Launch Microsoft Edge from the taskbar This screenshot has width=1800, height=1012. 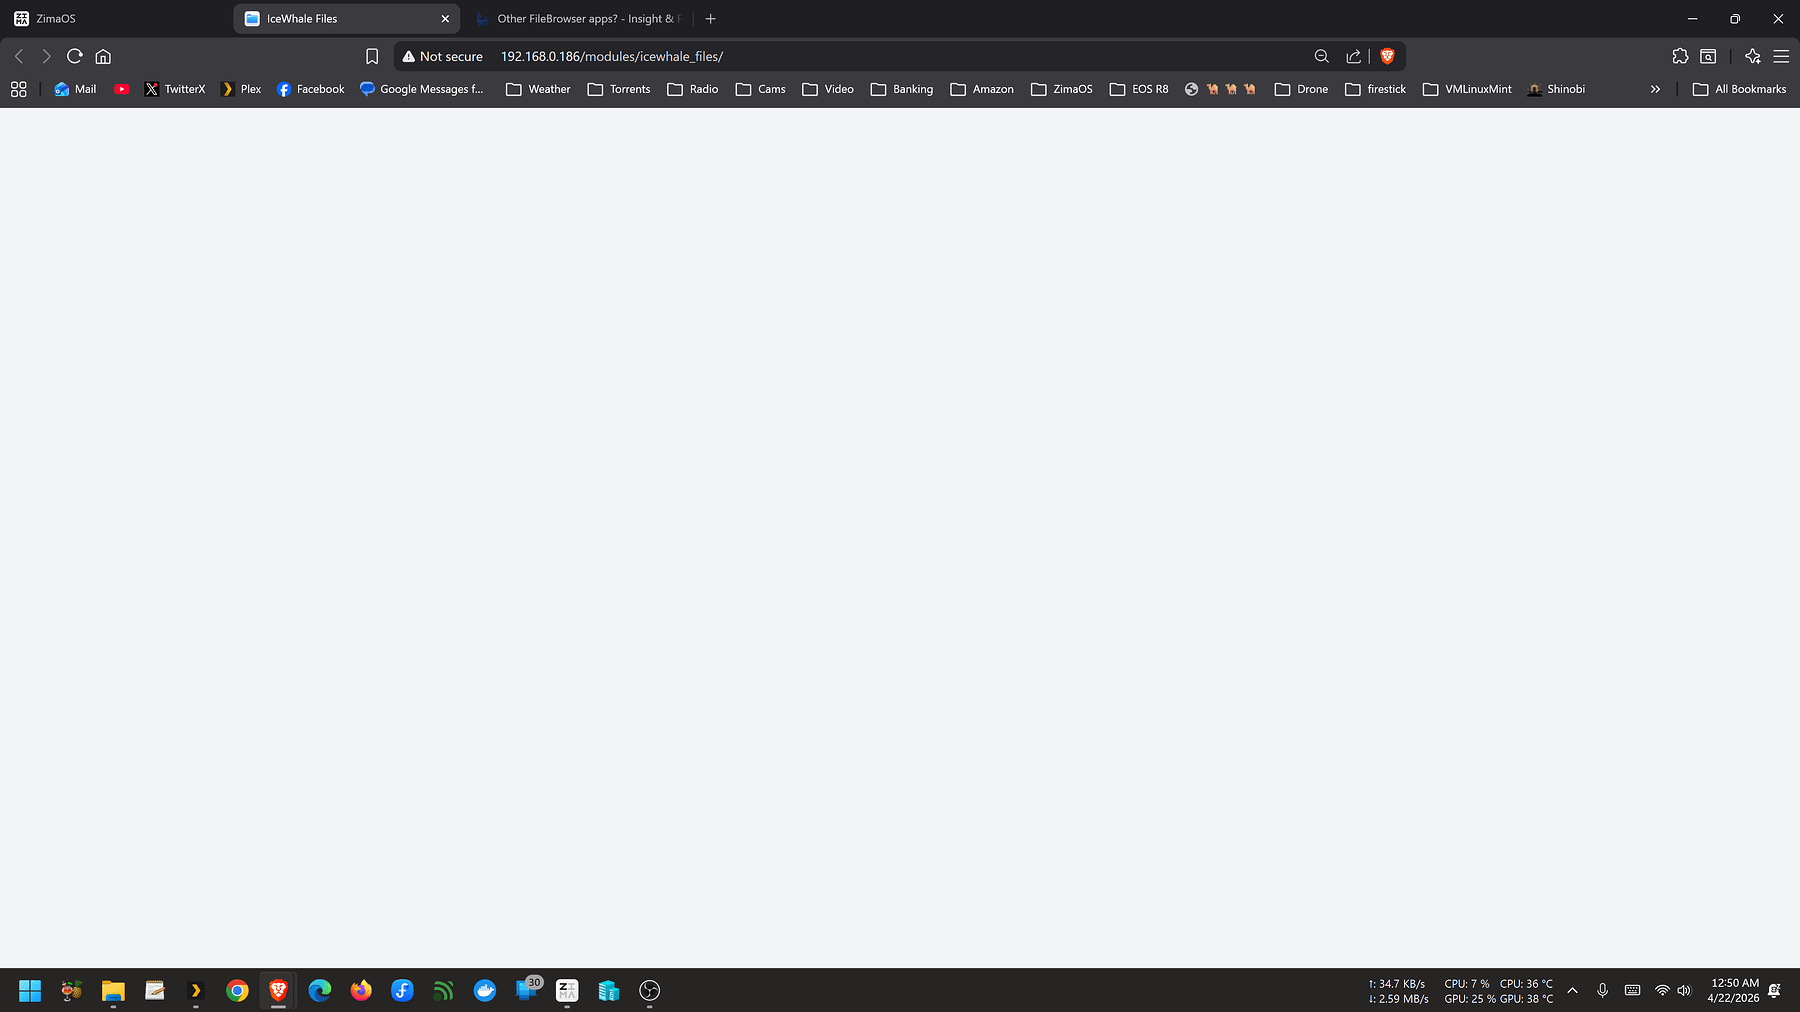tap(320, 991)
